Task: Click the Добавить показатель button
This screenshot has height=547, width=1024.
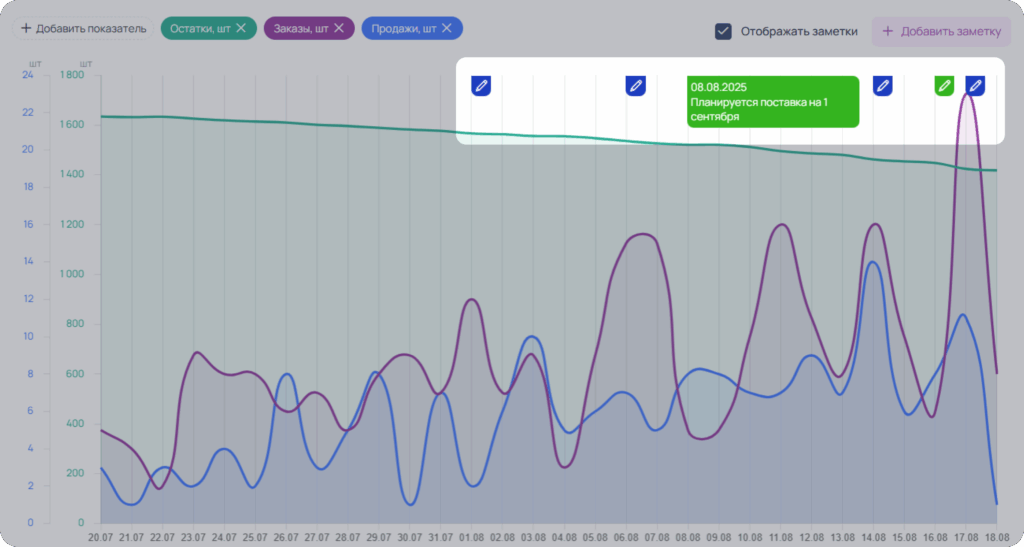Action: coord(83,28)
